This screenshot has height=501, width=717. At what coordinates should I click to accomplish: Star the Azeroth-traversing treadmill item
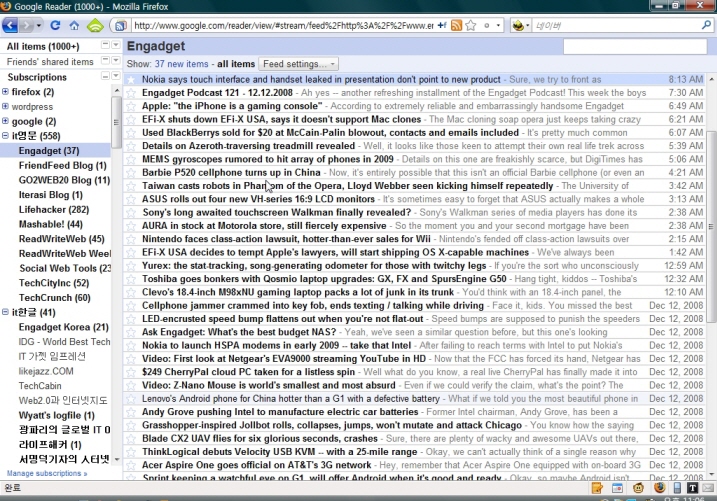pos(131,146)
